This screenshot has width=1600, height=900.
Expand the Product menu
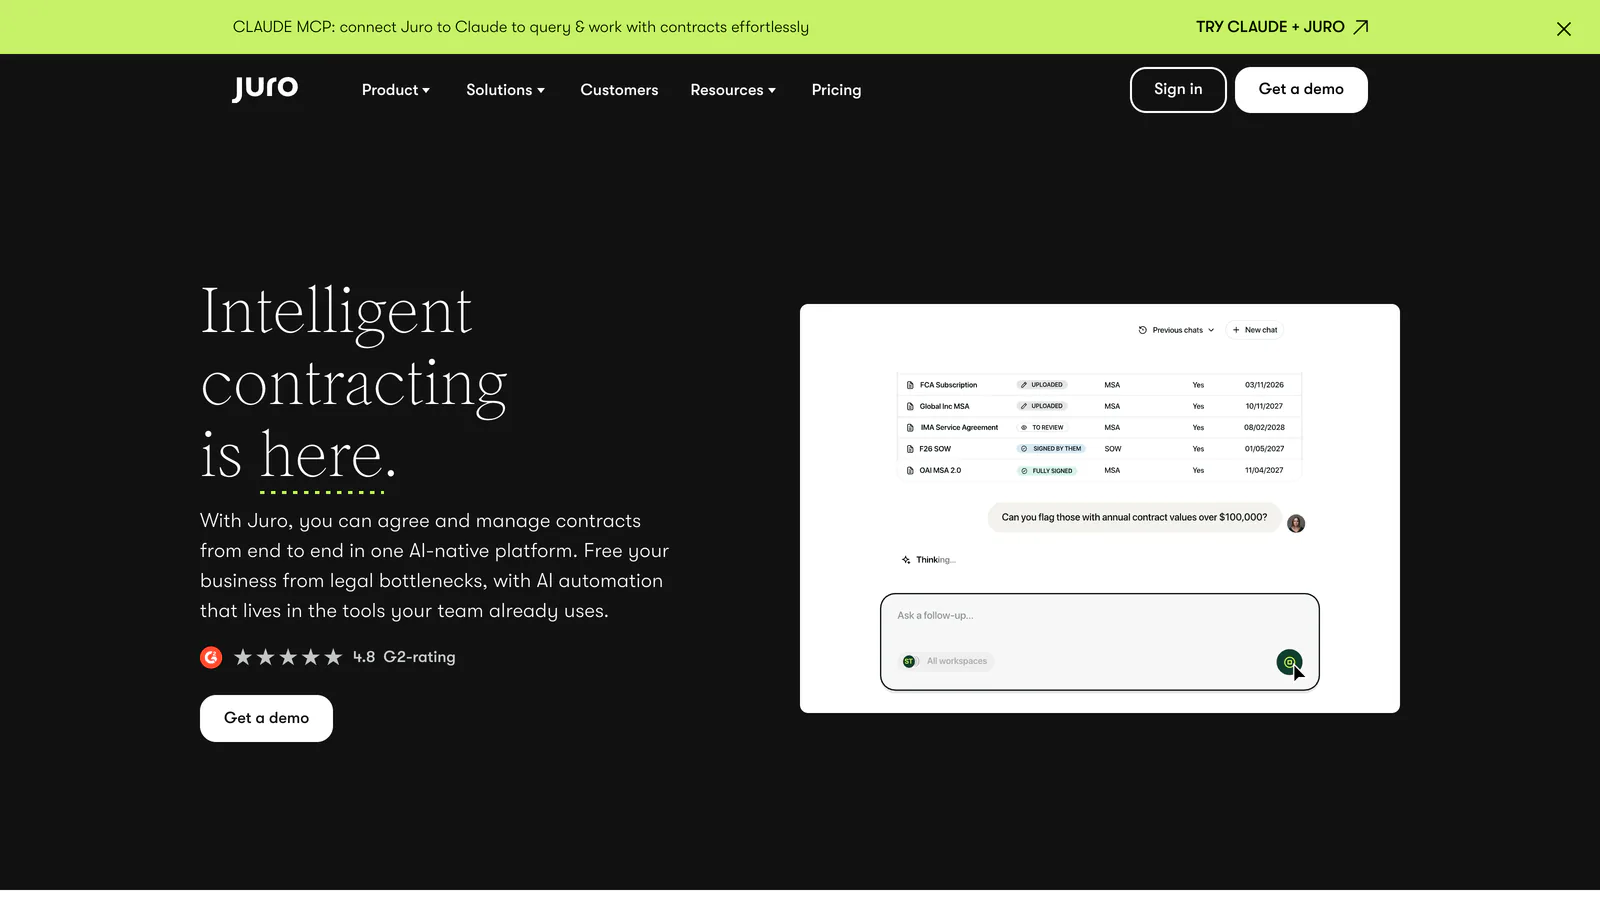coord(396,90)
